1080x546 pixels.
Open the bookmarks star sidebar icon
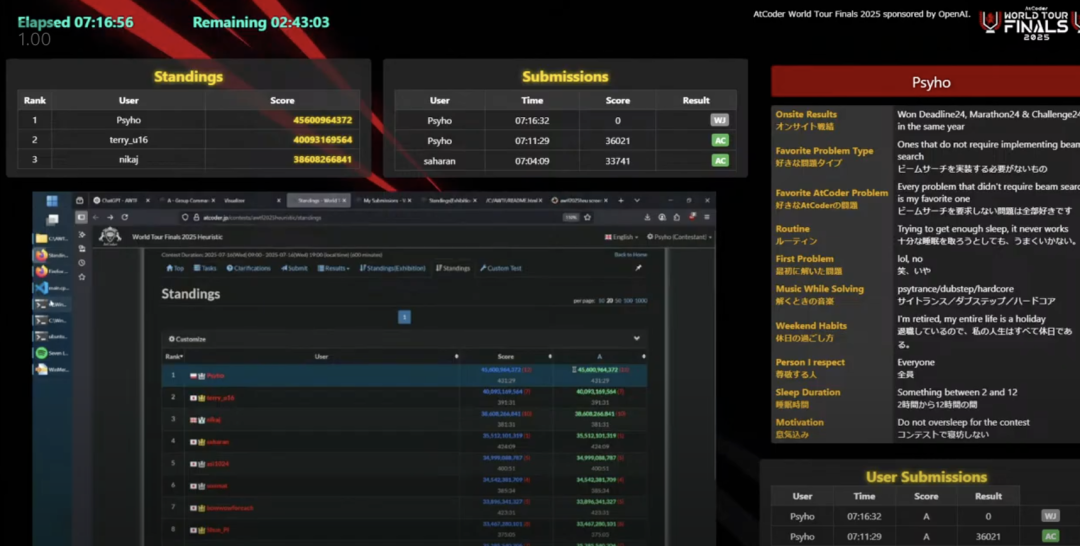click(x=82, y=277)
